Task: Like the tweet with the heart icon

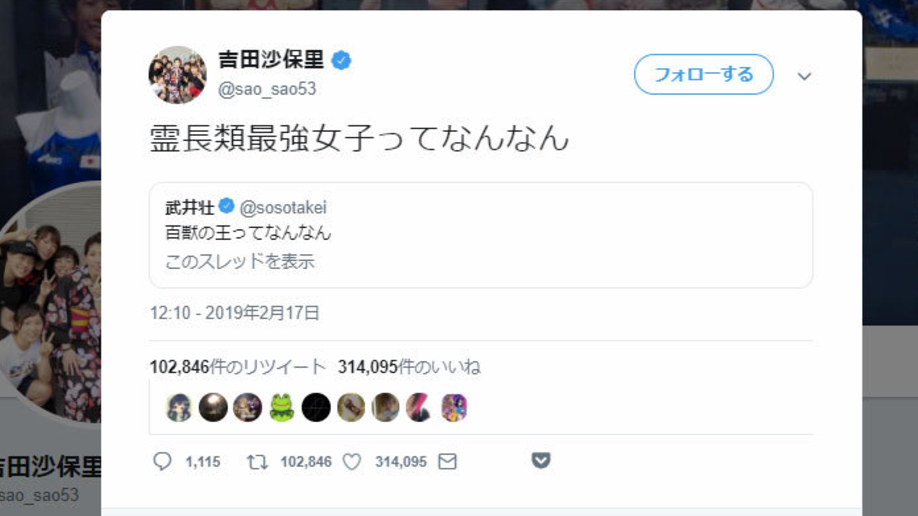Action: pyautogui.click(x=352, y=461)
